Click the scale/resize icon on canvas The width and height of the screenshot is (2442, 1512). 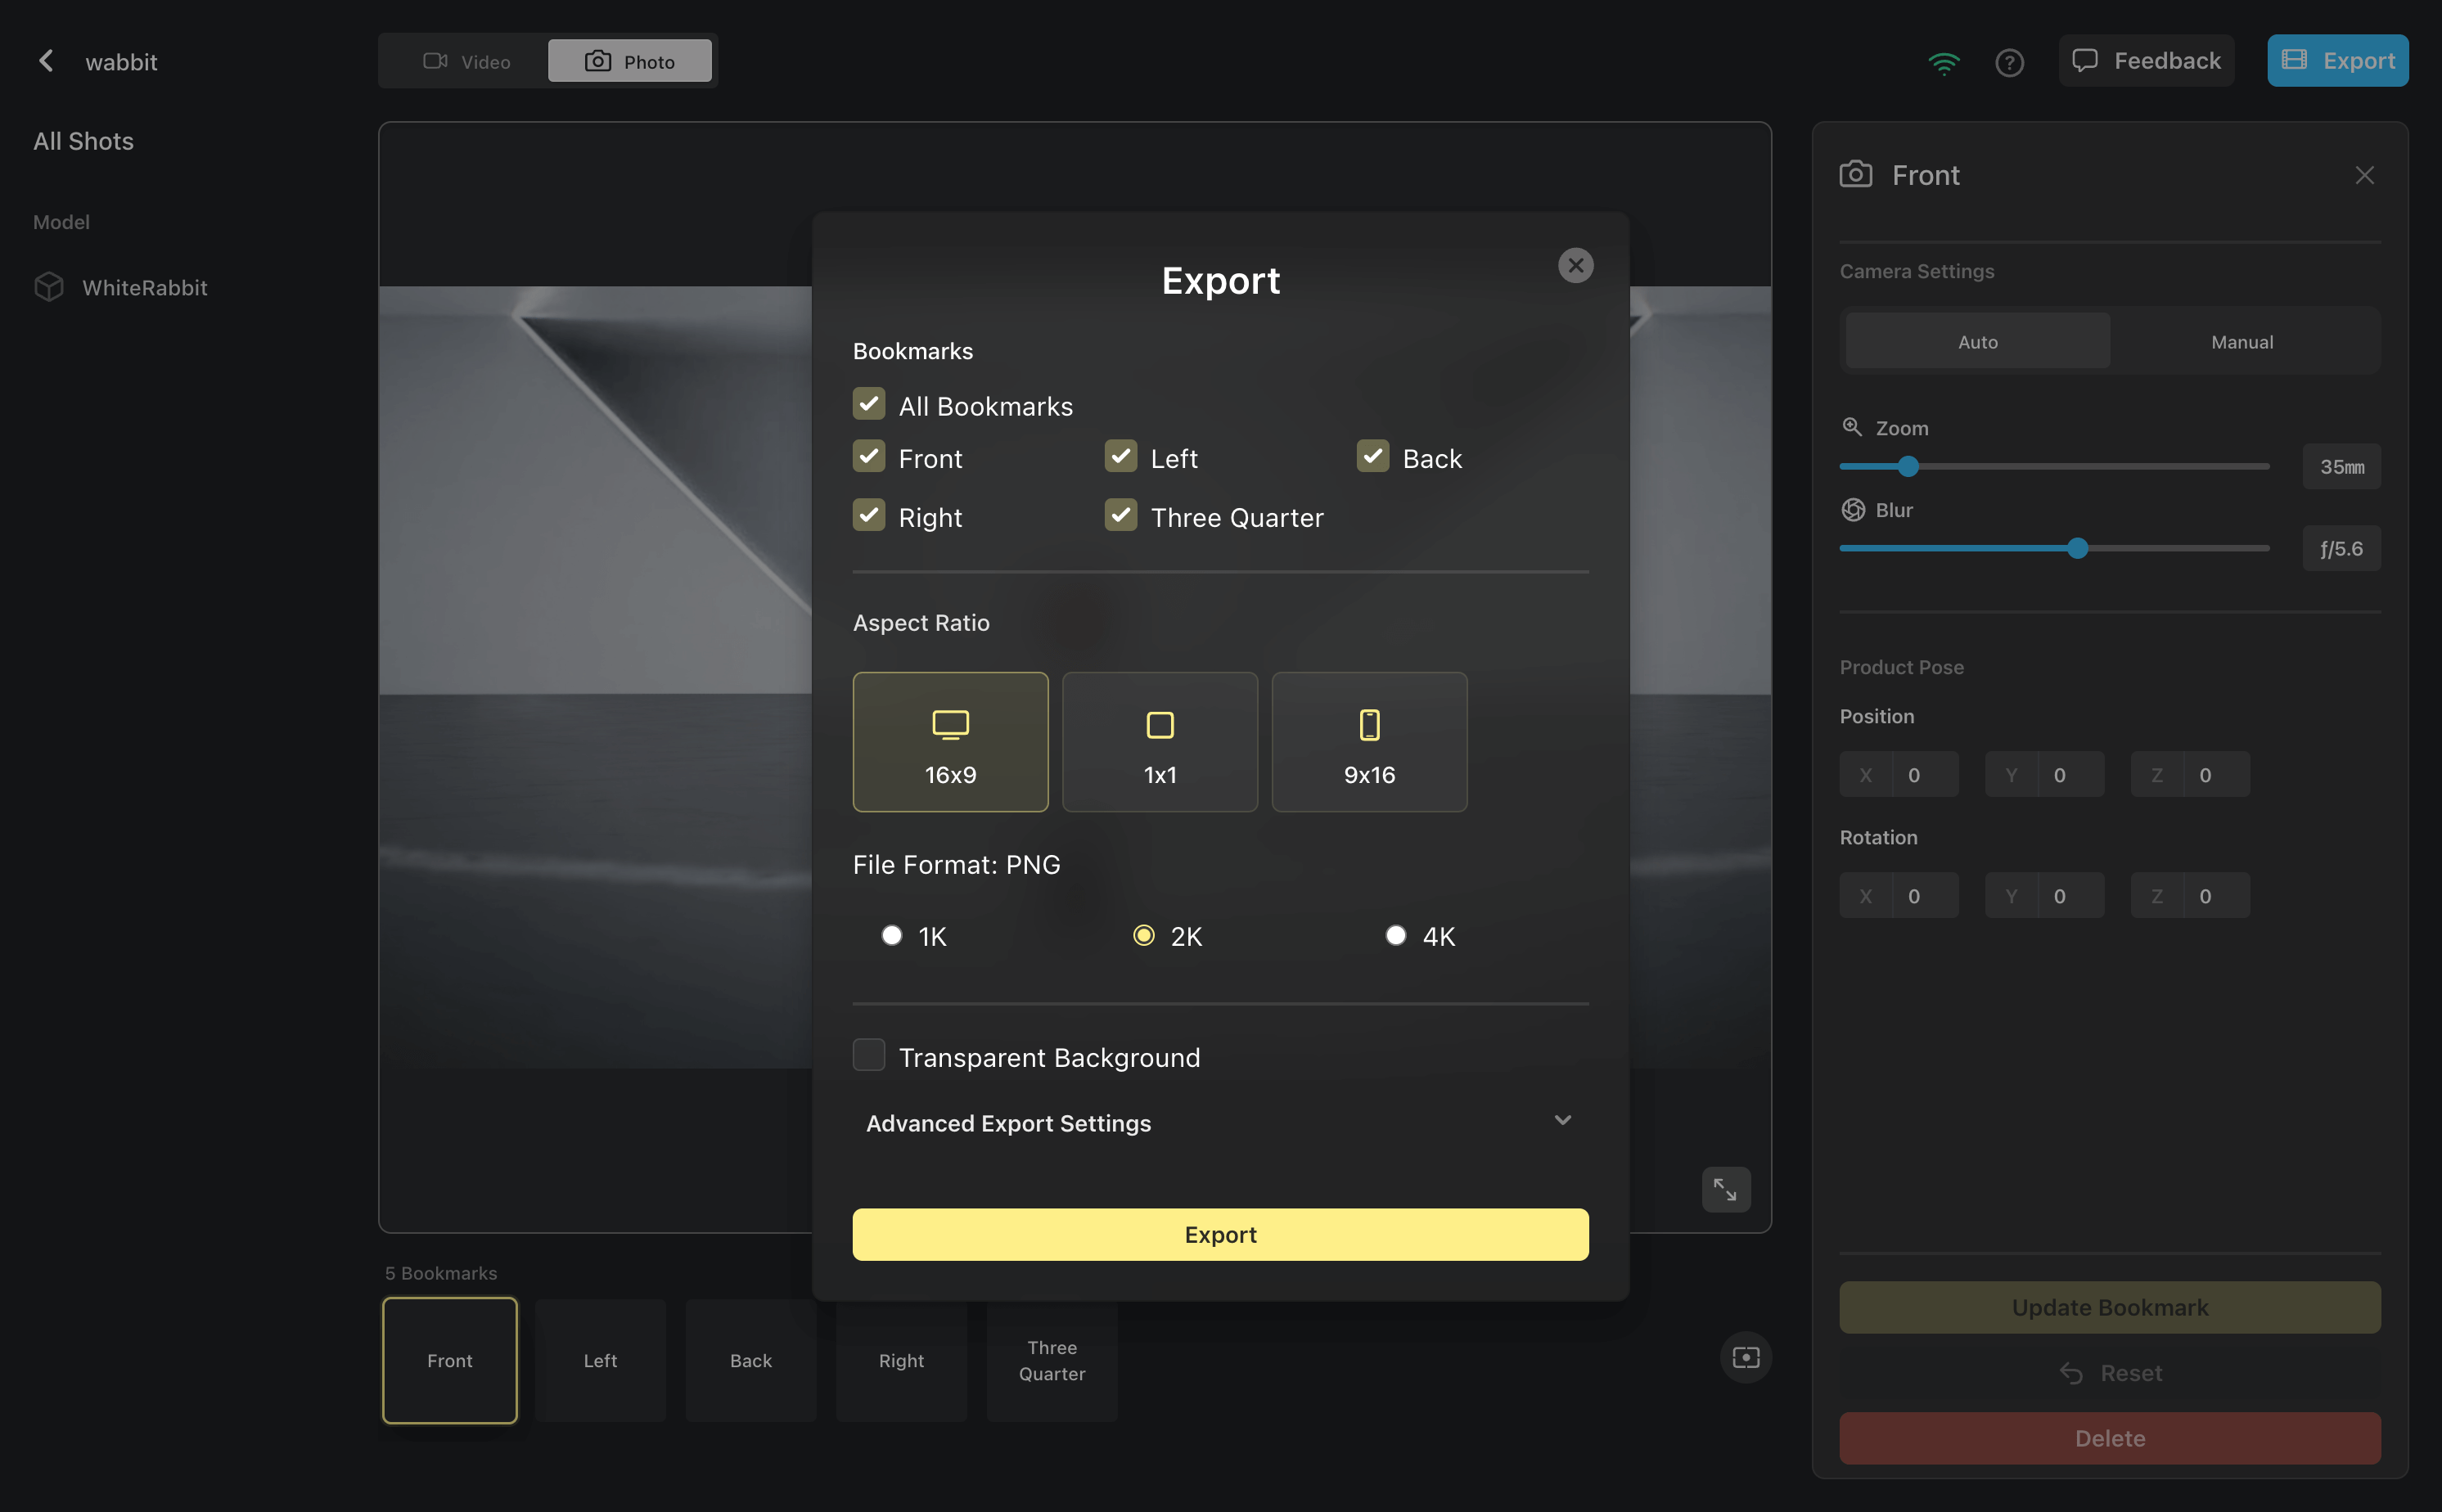click(1723, 1190)
